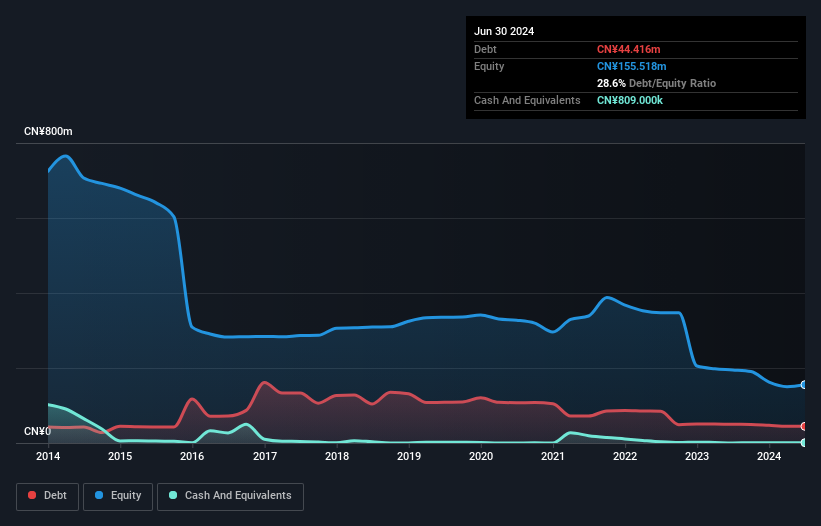This screenshot has width=821, height=526.
Task: Click the 2015 x-axis label
Action: 120,456
